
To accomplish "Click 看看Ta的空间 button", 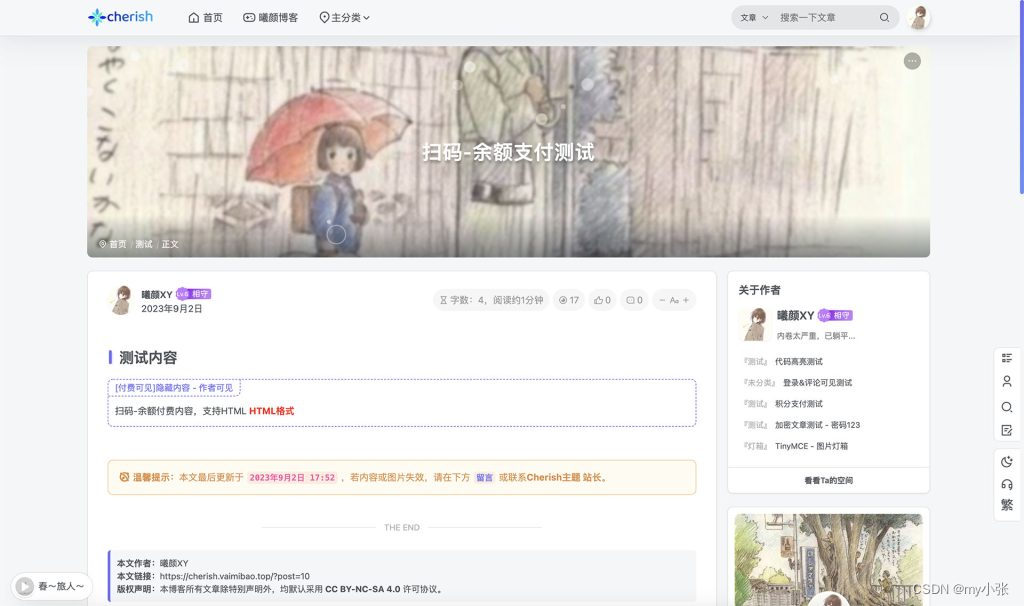I will coord(828,481).
